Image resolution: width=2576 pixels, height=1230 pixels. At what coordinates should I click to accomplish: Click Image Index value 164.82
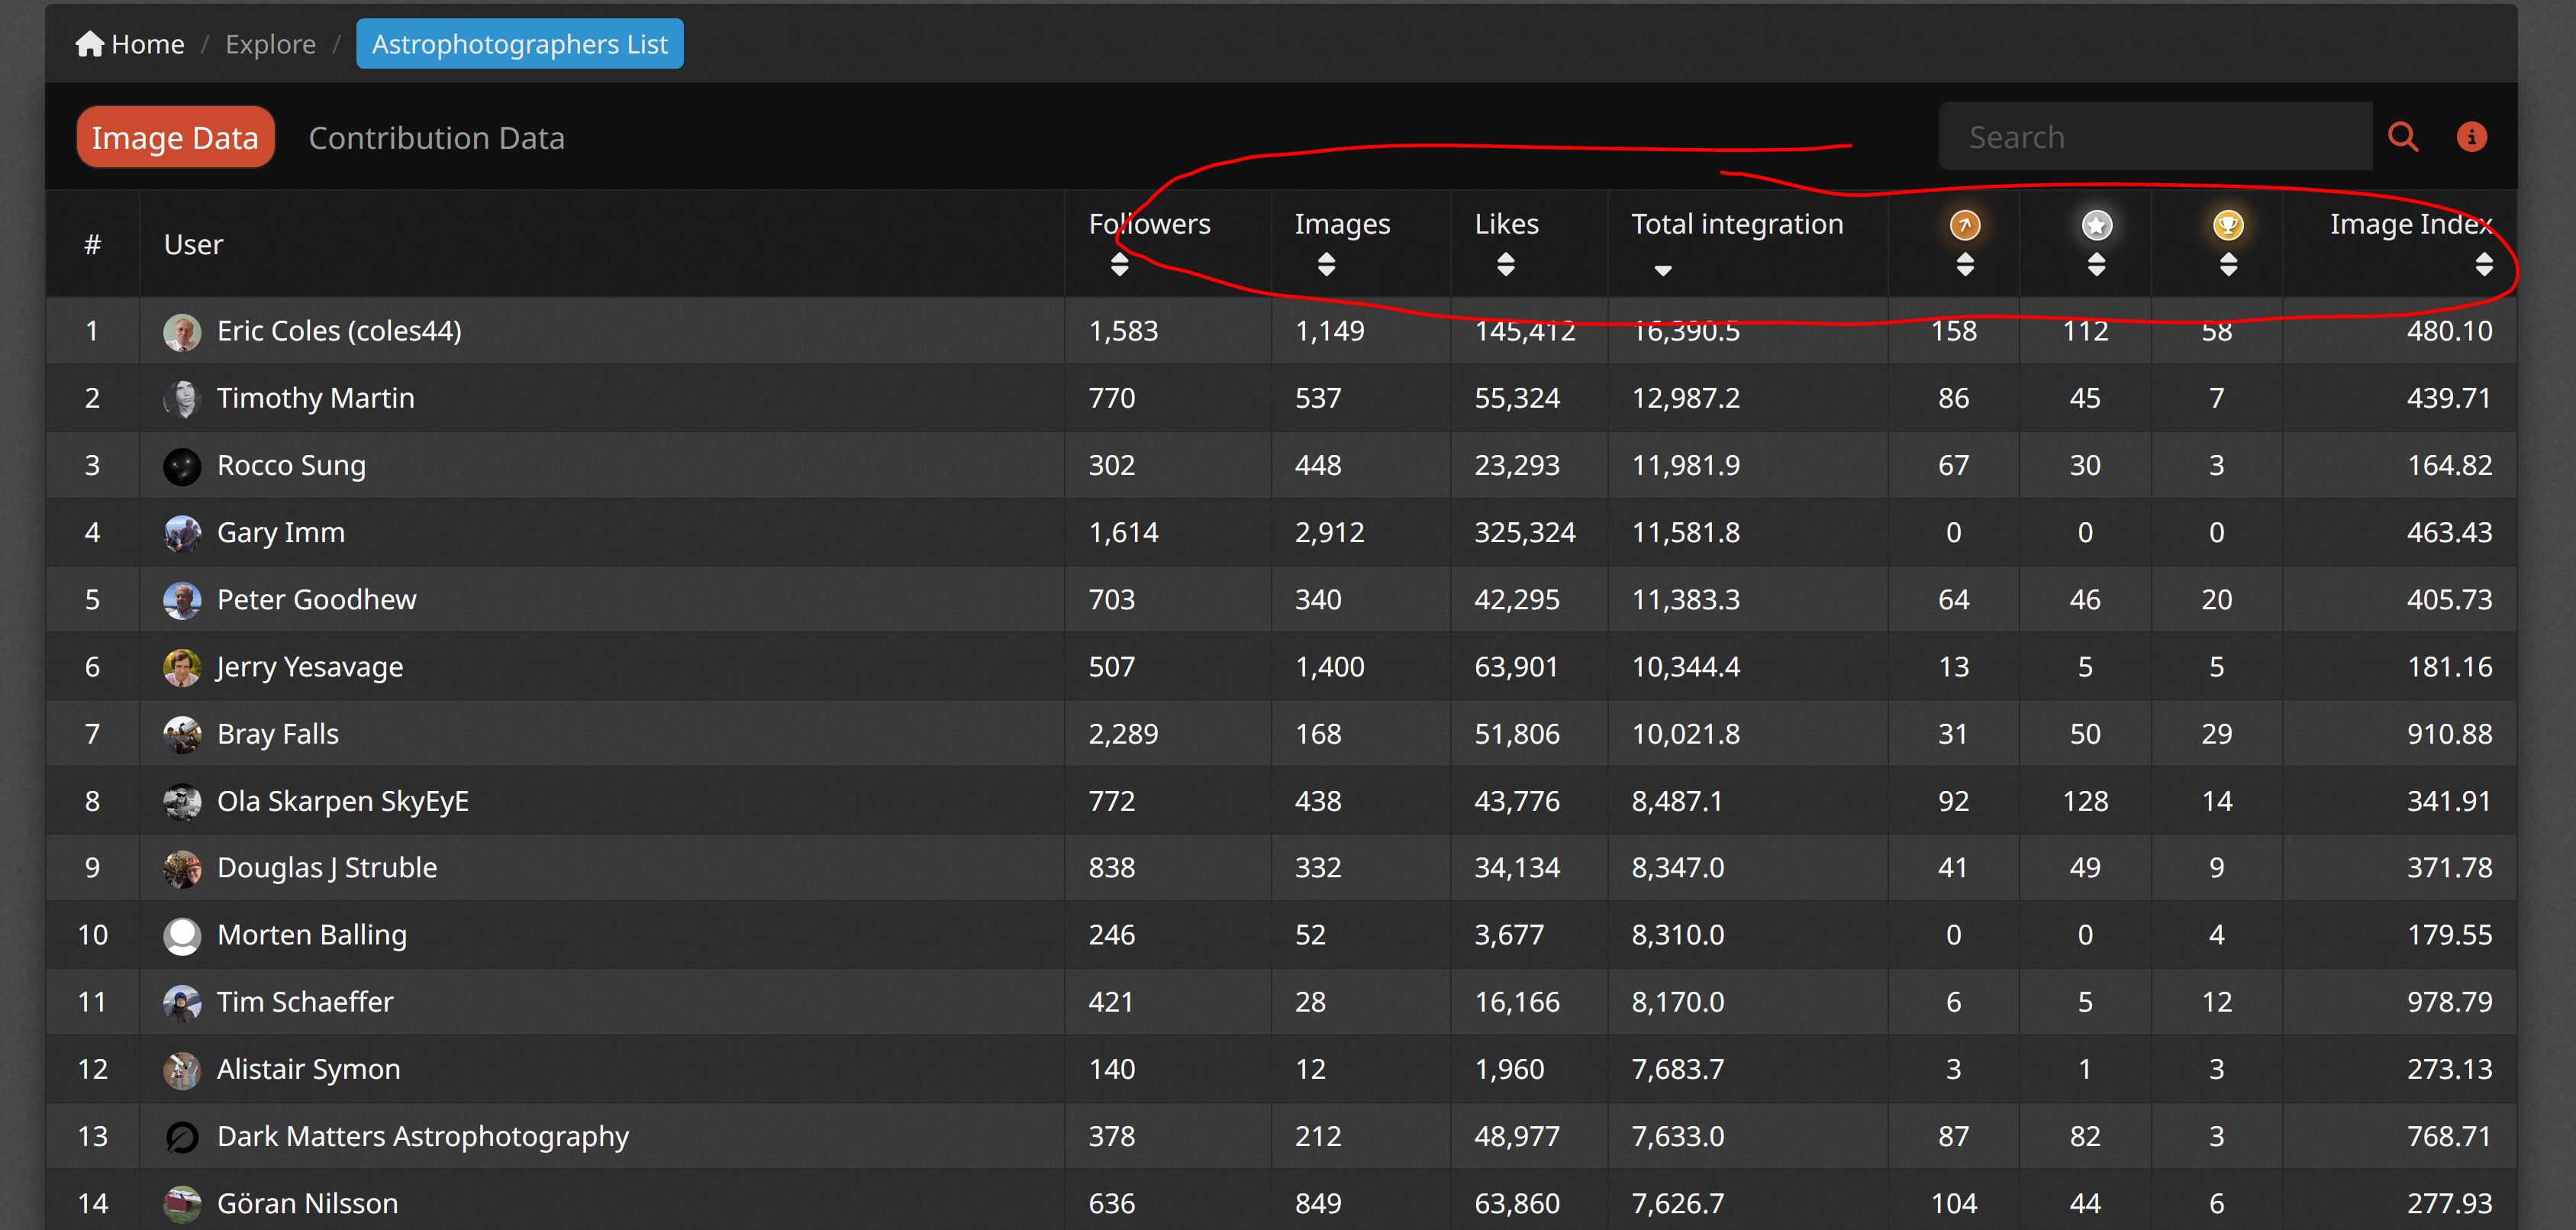[2449, 465]
